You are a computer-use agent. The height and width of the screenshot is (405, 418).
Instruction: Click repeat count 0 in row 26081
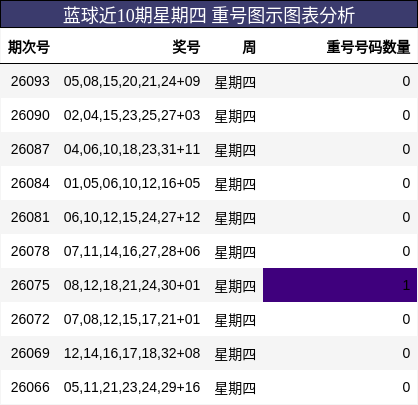406,217
